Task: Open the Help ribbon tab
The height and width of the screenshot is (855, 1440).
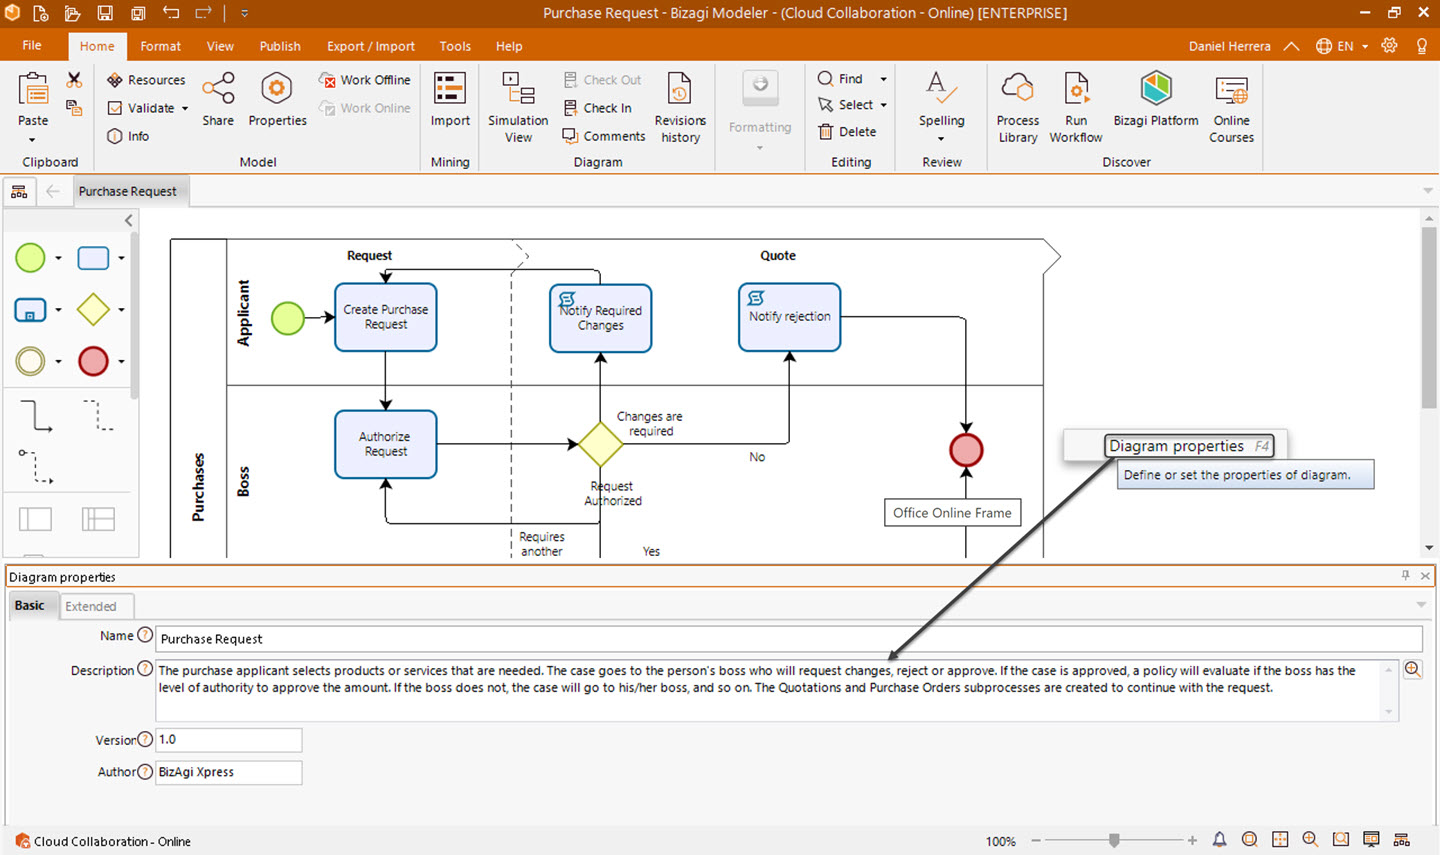Action: click(x=509, y=46)
